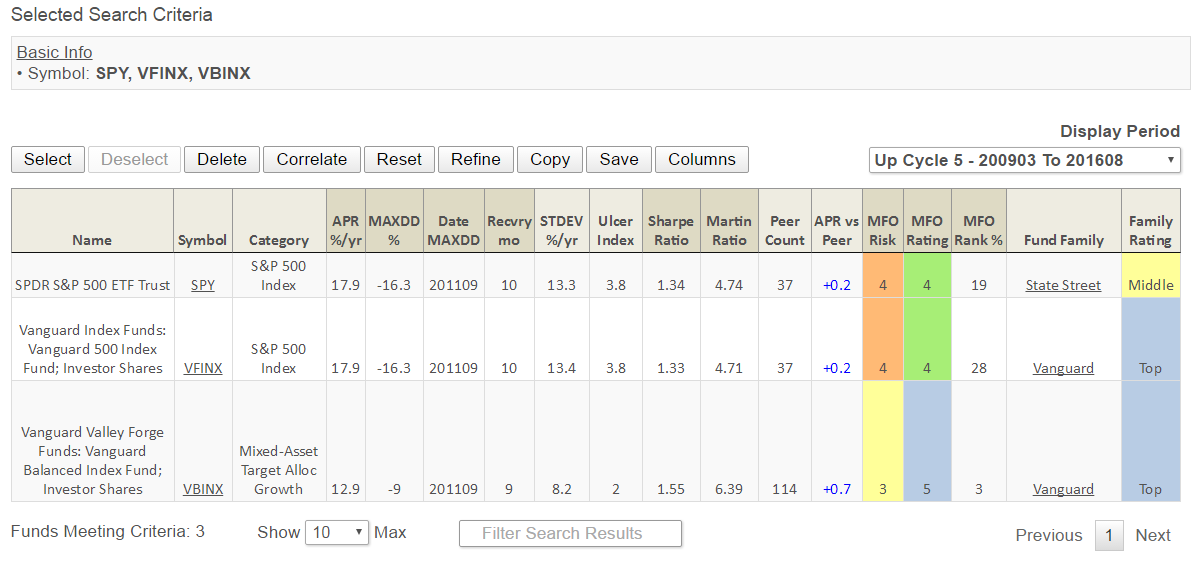Open the Refine search option
Image resolution: width=1195 pixels, height=562 pixels.
tap(475, 160)
